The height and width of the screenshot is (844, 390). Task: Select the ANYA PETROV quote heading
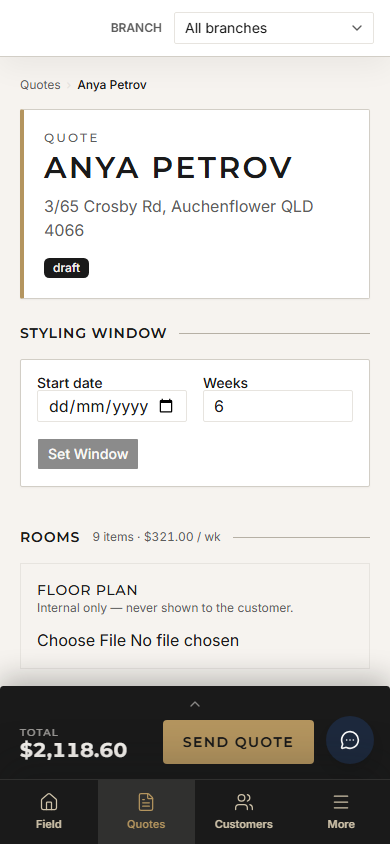(x=168, y=167)
